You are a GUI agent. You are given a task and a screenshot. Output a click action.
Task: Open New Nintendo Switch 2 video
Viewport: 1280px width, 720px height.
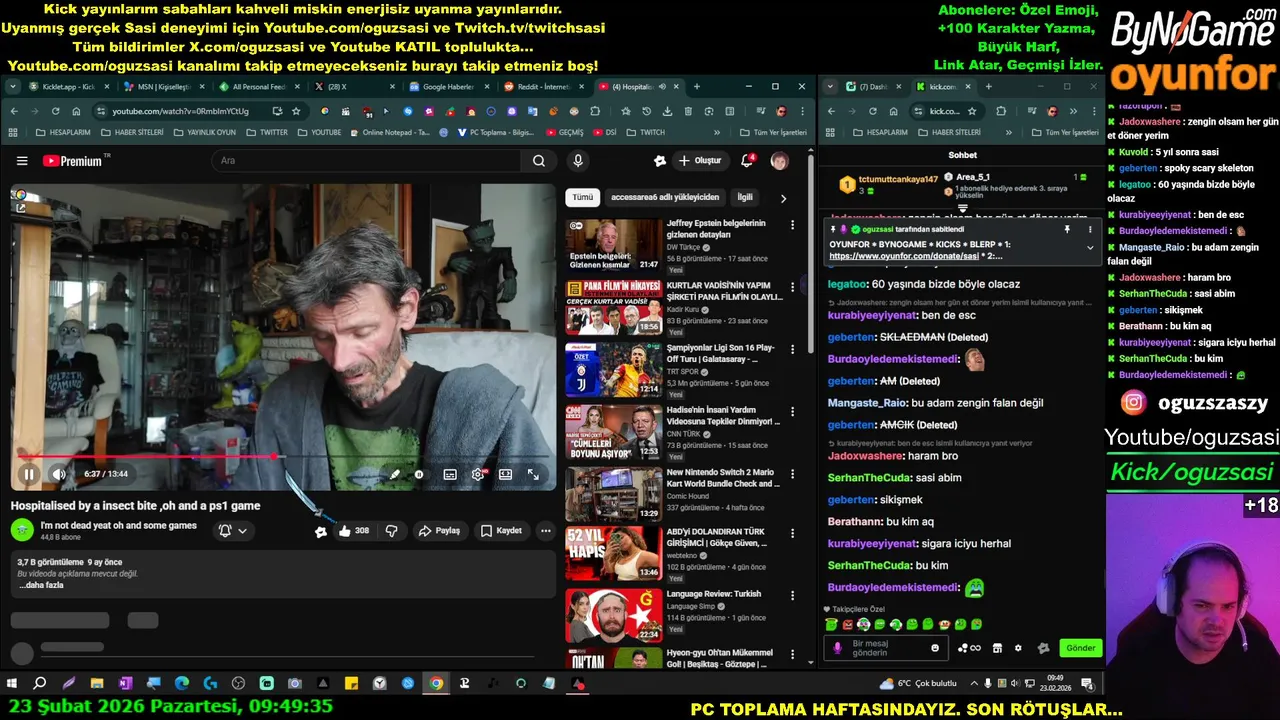[x=720, y=478]
